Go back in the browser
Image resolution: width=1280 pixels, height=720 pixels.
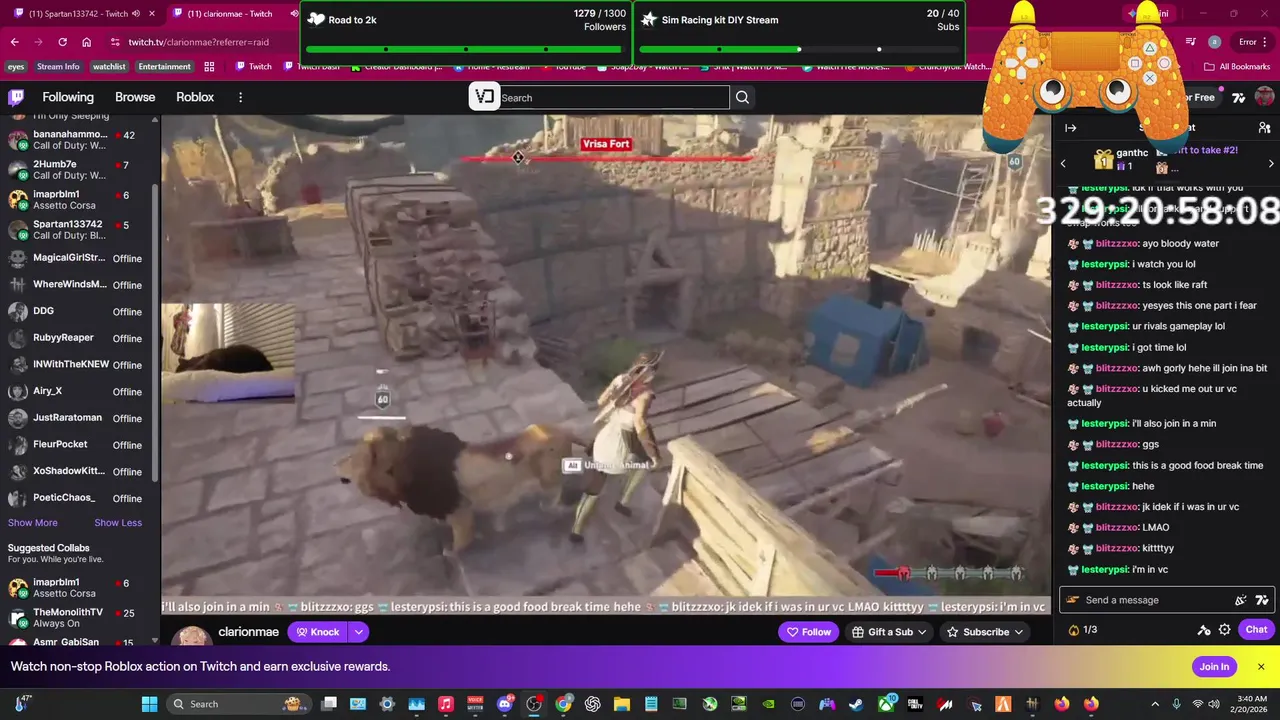(14, 42)
